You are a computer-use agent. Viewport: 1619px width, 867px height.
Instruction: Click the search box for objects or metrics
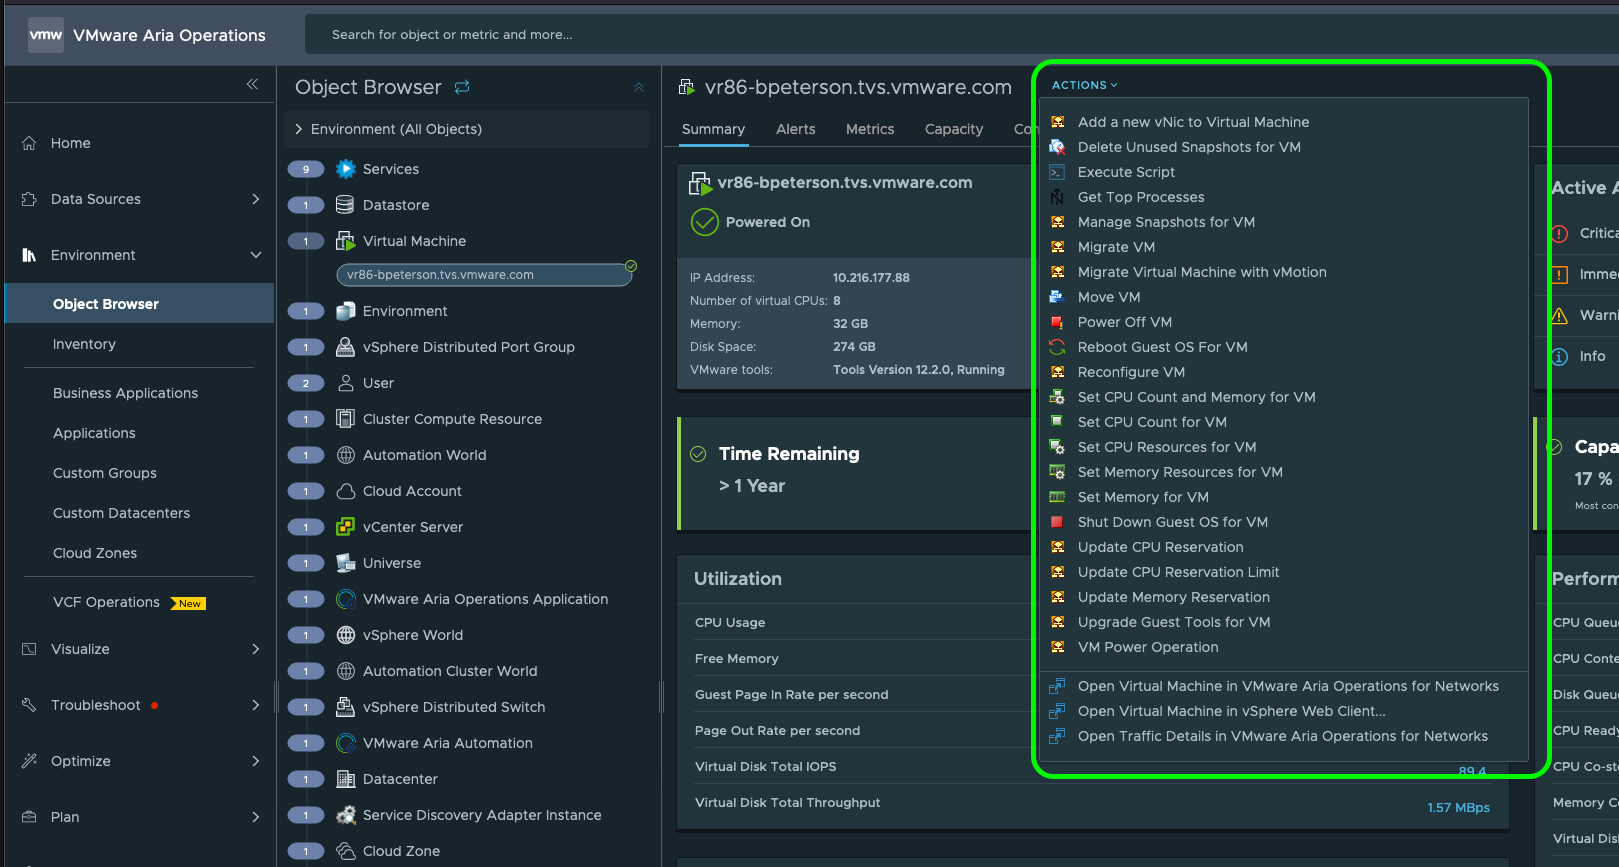pos(700,34)
